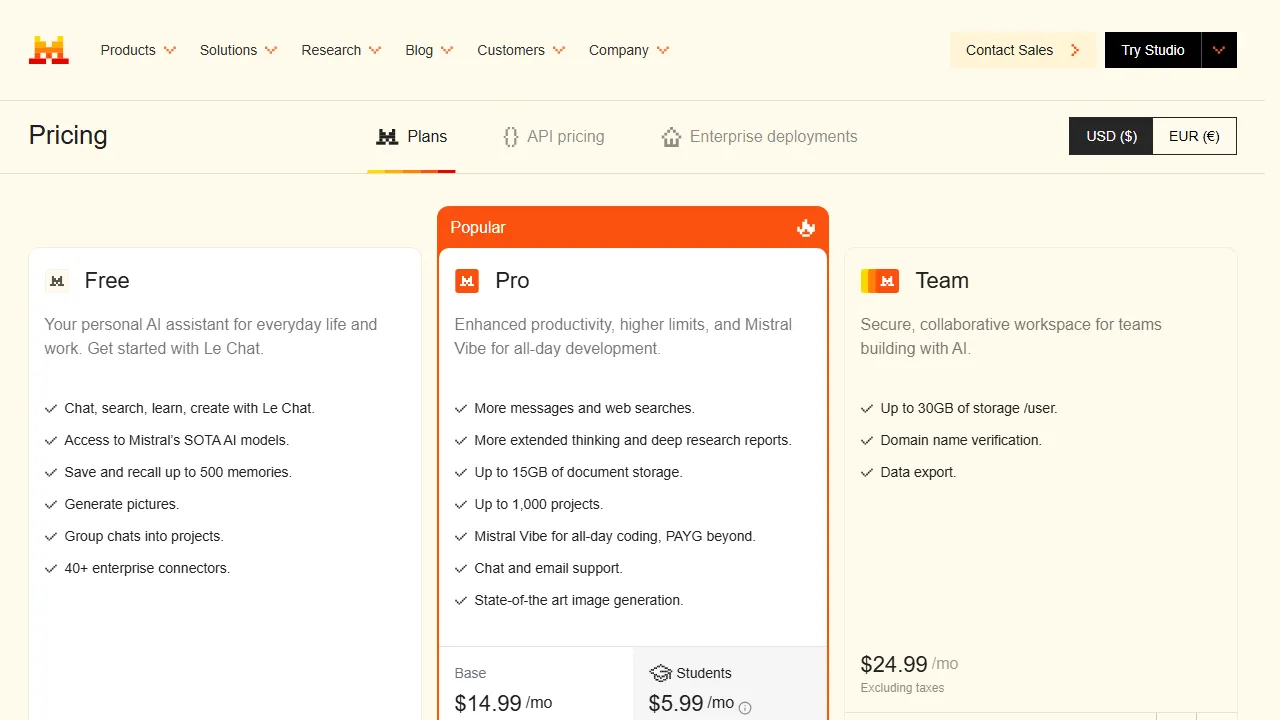Click the Pricing page heading
Screen dimensions: 1280x720
click(68, 136)
